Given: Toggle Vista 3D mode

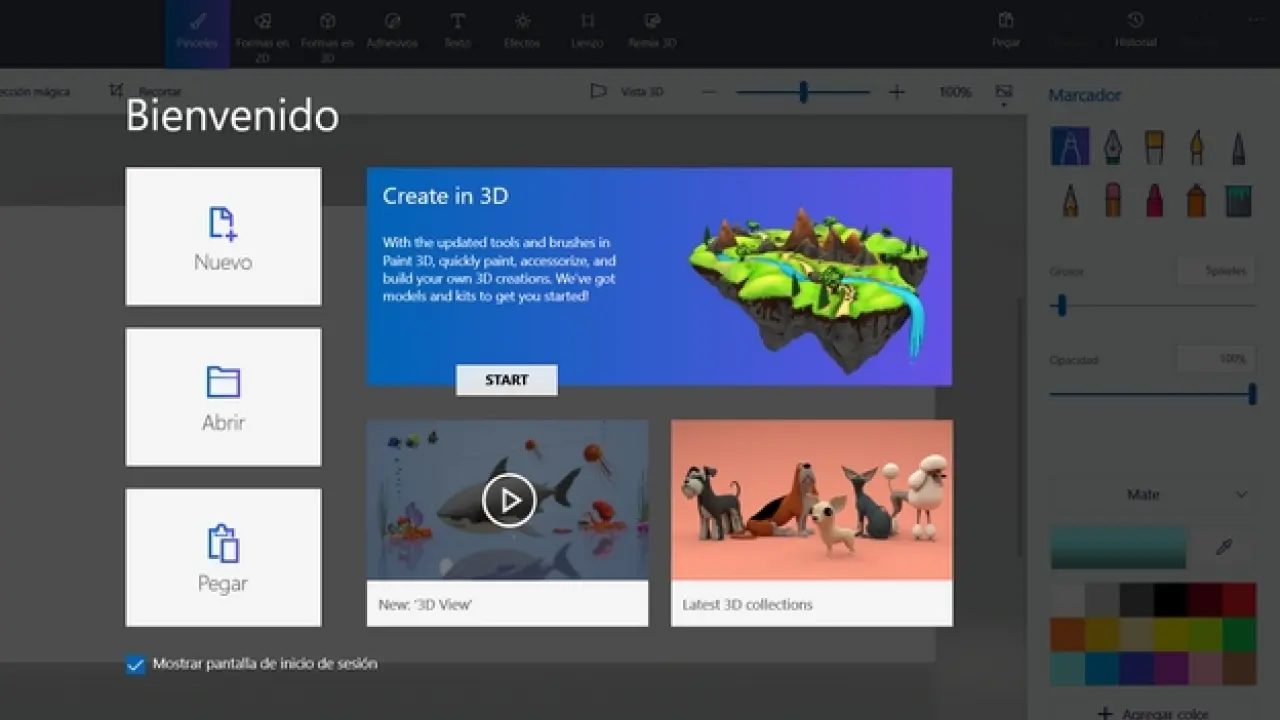Looking at the screenshot, I should click(x=627, y=92).
